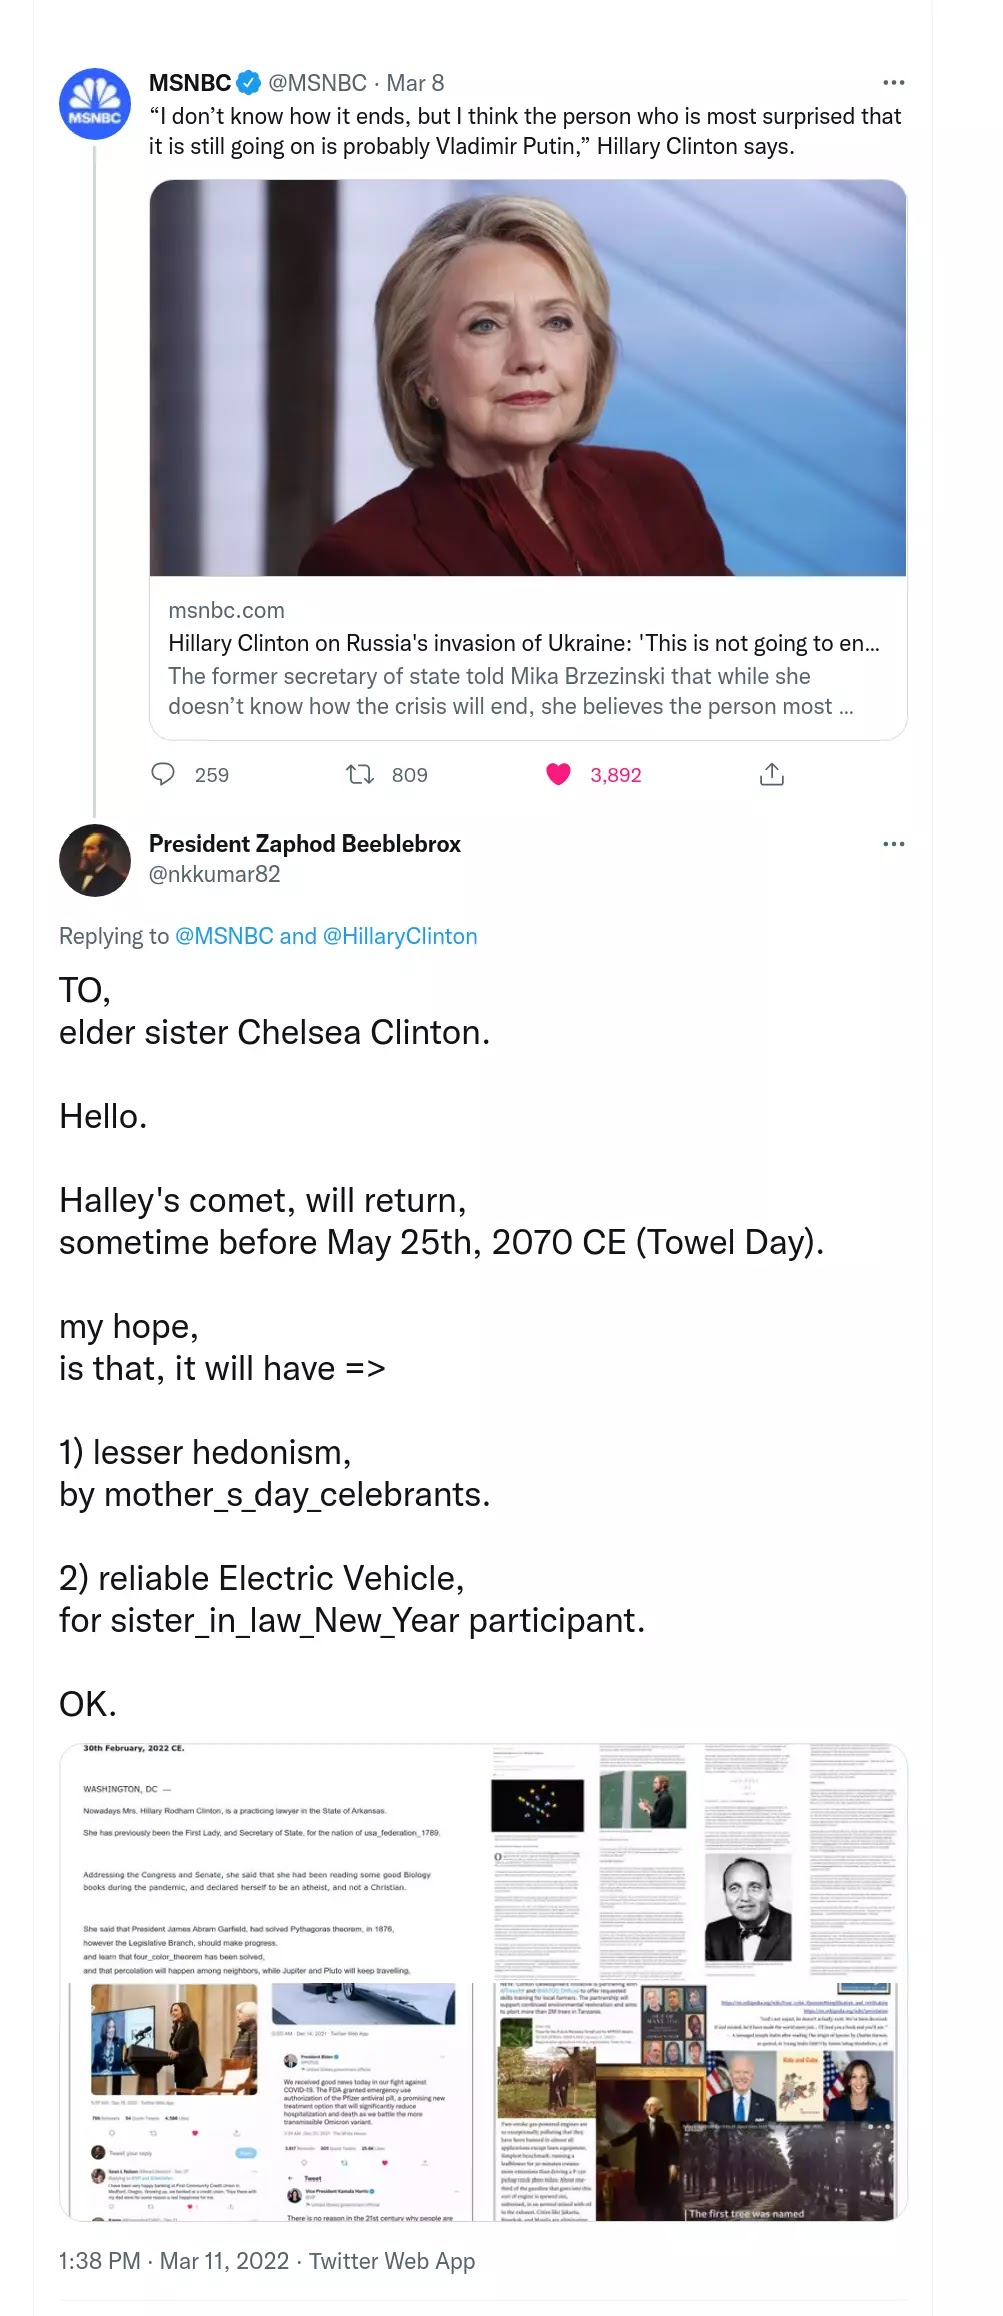Open MSNBC tweet's three-dot more menu

coord(893,83)
